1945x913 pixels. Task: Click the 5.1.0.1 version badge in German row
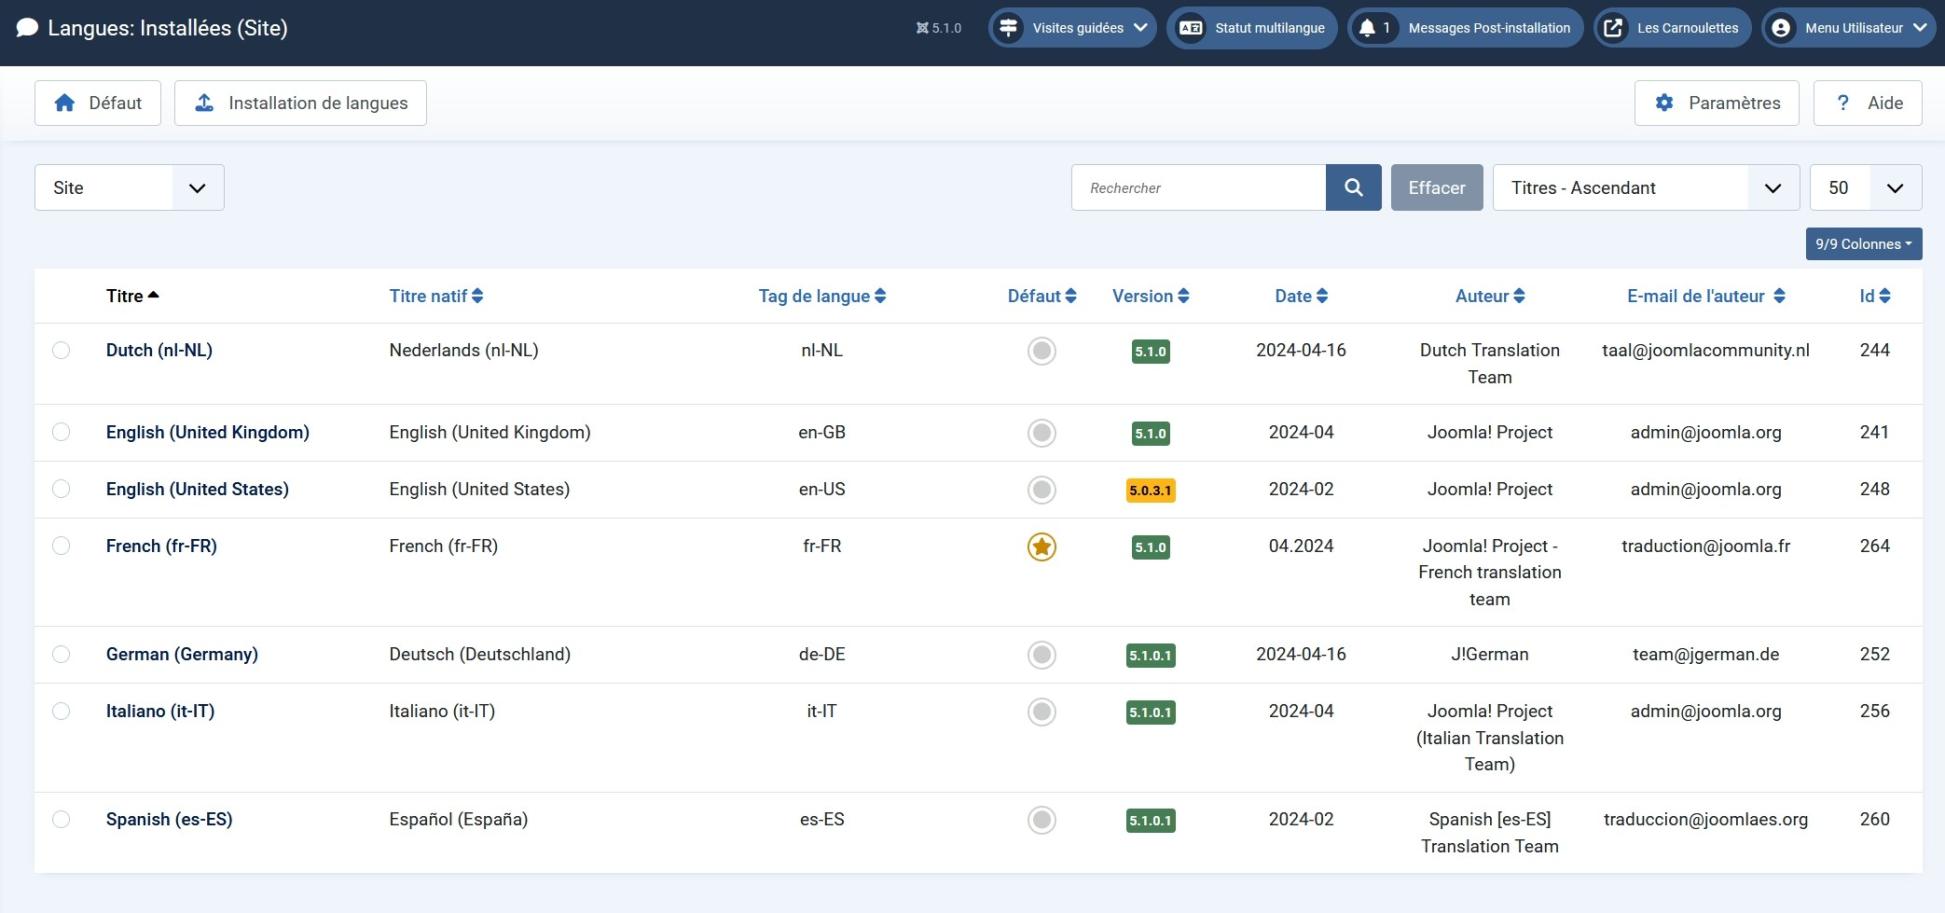[1150, 655]
